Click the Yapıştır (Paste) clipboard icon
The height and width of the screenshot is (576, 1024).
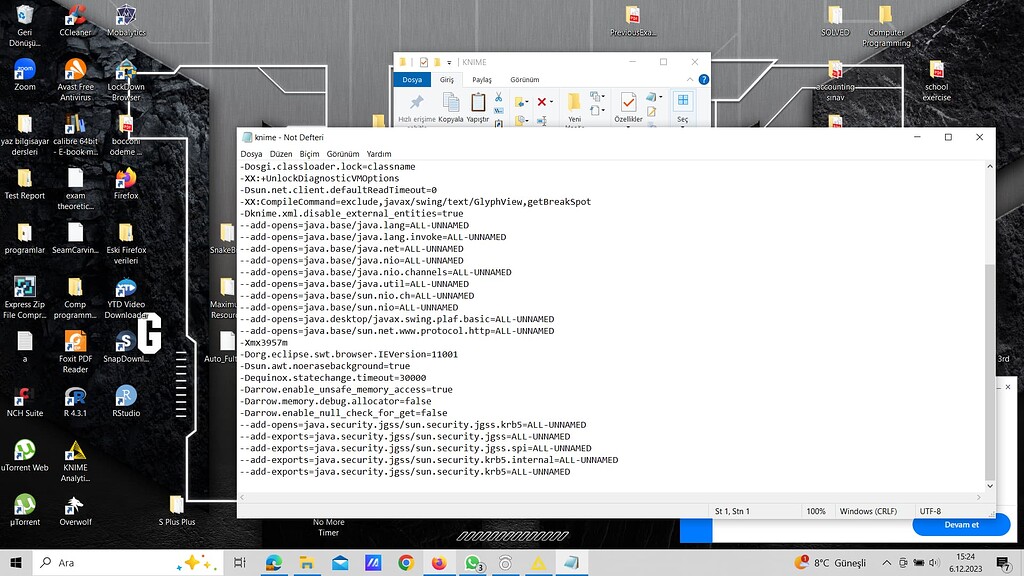[x=478, y=102]
